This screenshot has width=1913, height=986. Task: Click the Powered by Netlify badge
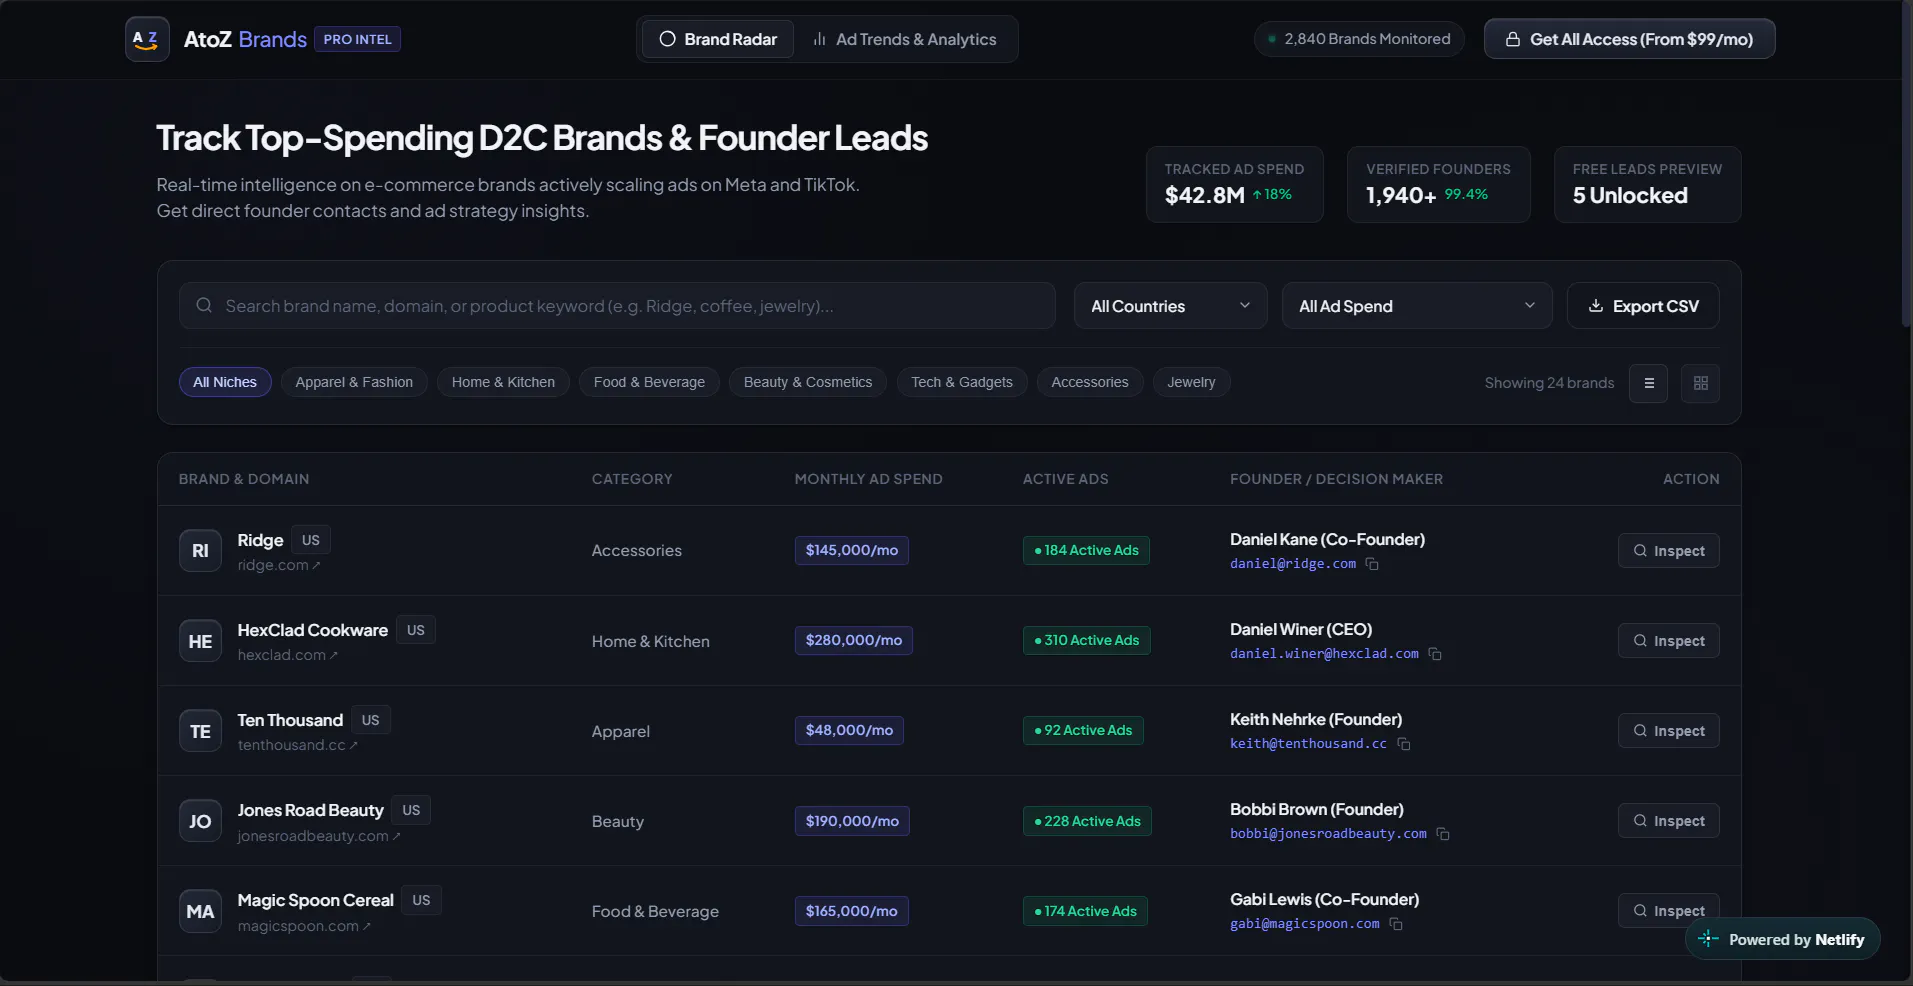[x=1783, y=939]
